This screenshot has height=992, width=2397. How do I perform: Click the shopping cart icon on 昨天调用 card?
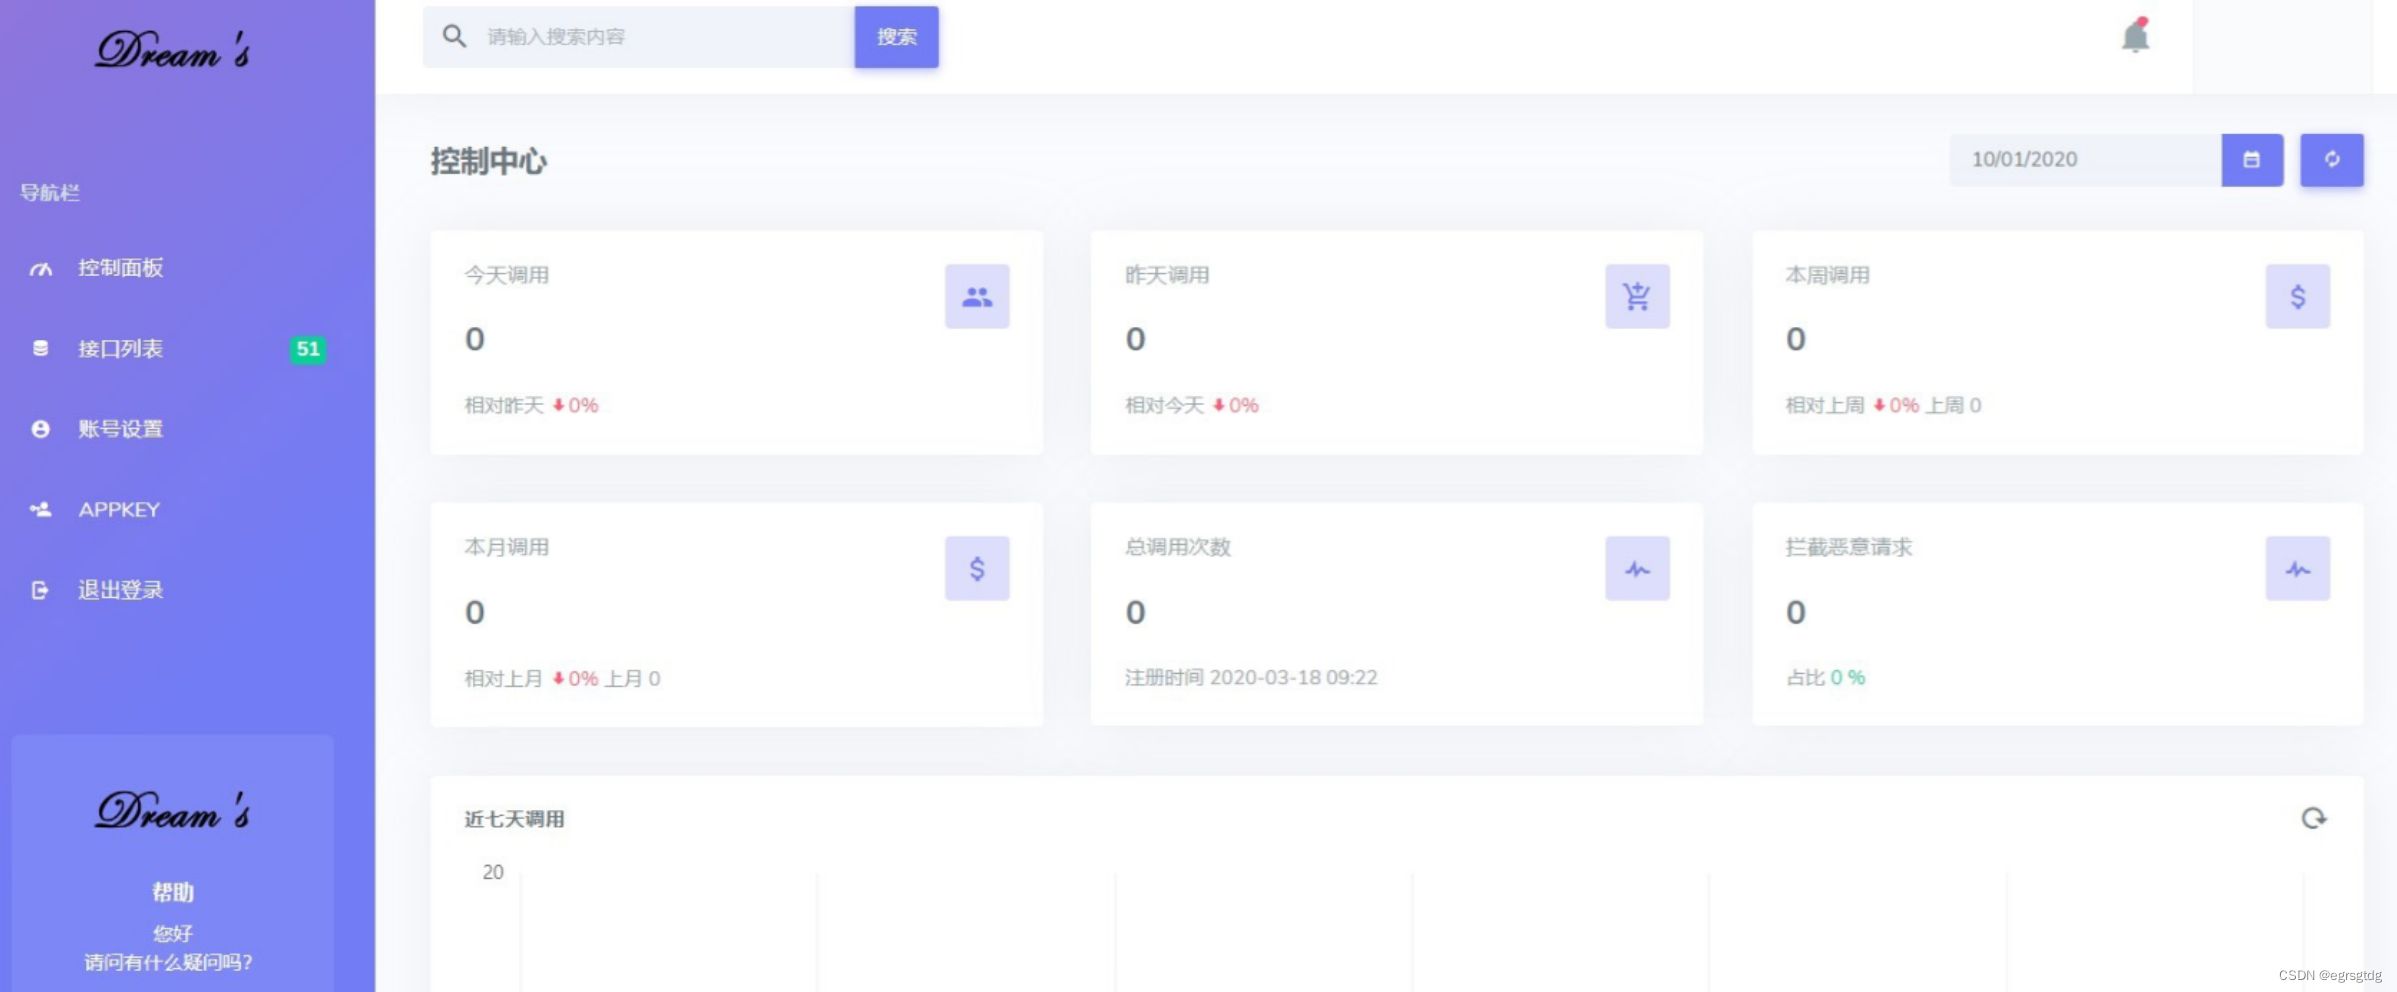1637,295
